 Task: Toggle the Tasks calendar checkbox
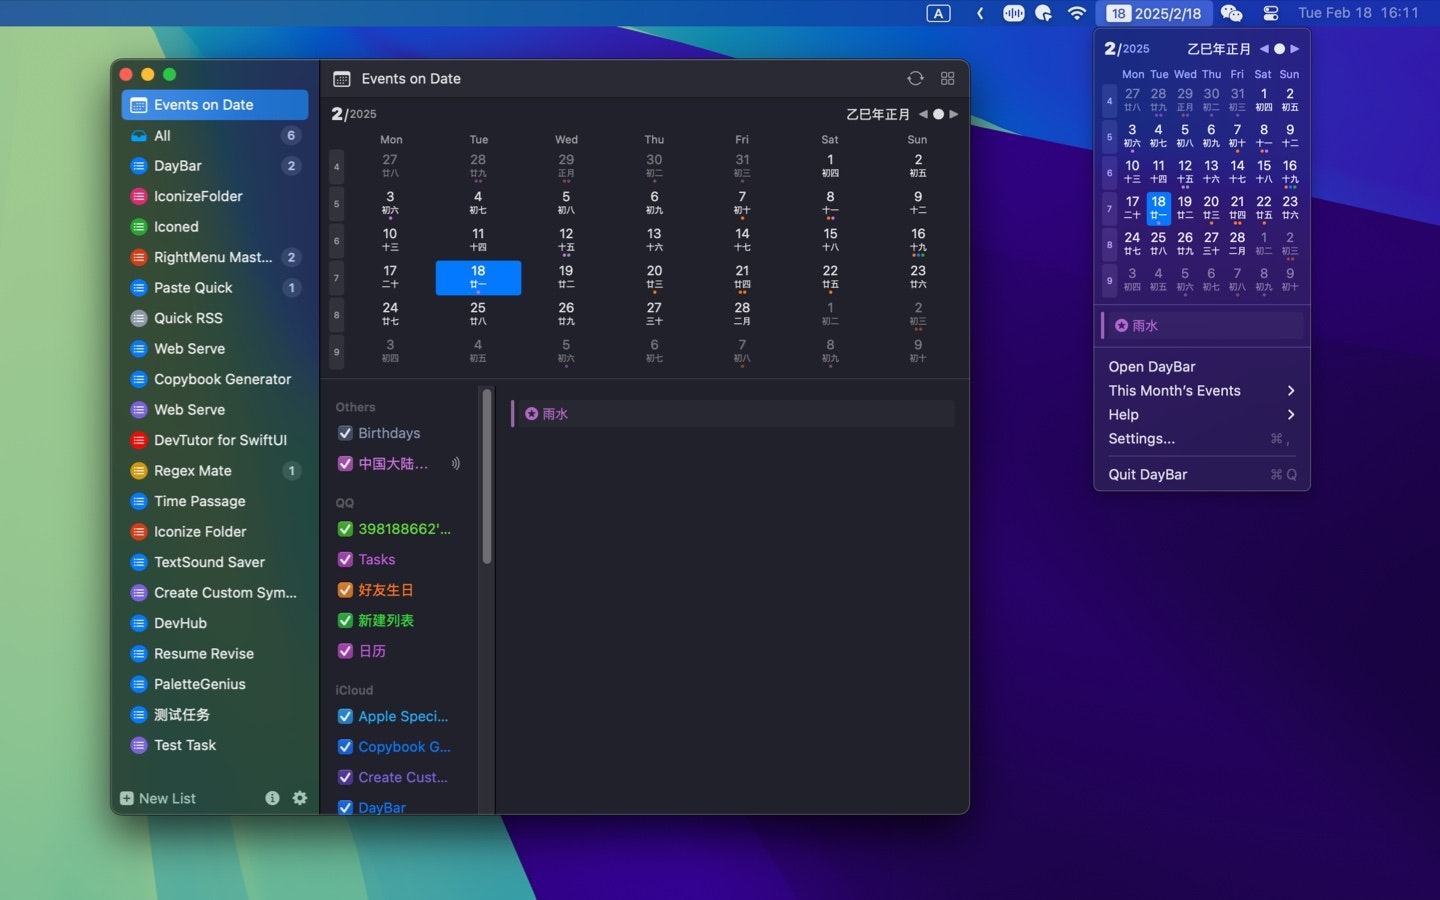coord(345,560)
